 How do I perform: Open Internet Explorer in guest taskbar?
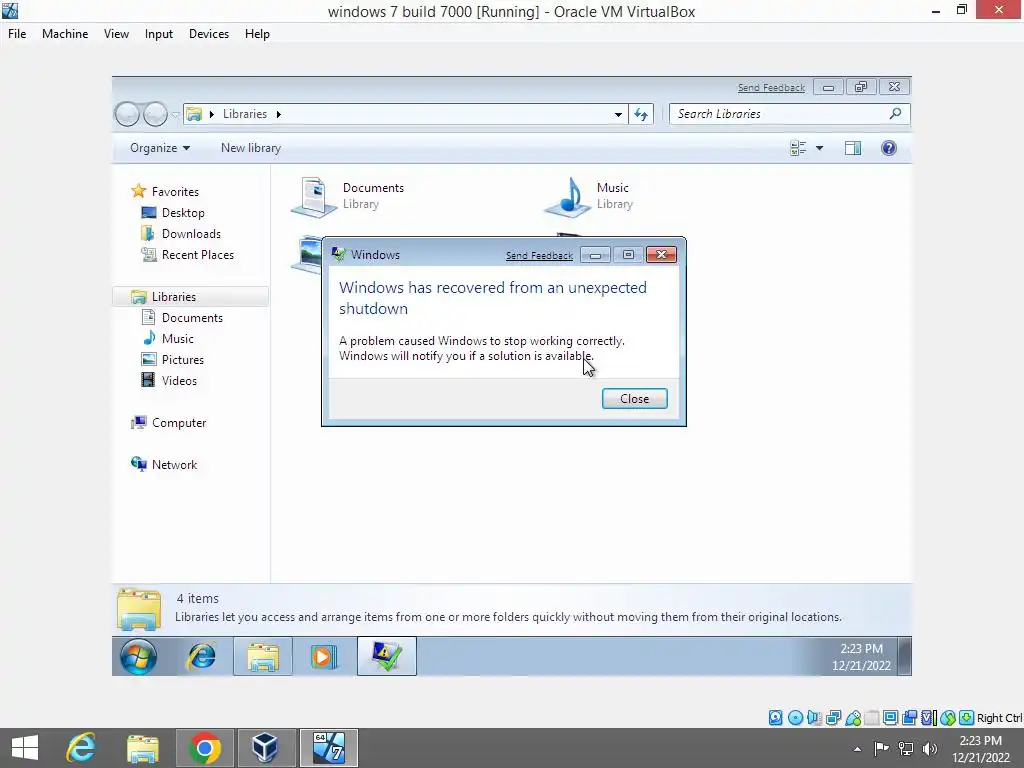201,656
